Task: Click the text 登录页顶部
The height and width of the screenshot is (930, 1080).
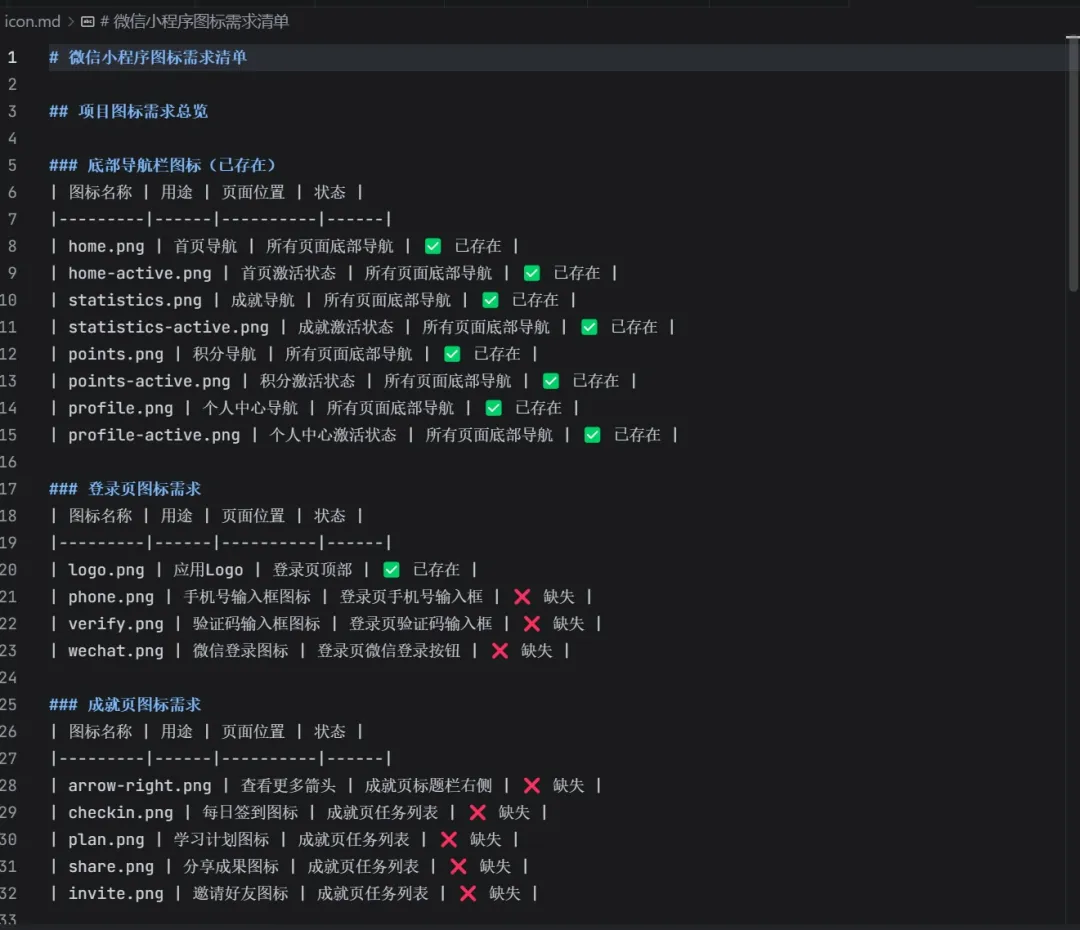Action: (312, 570)
